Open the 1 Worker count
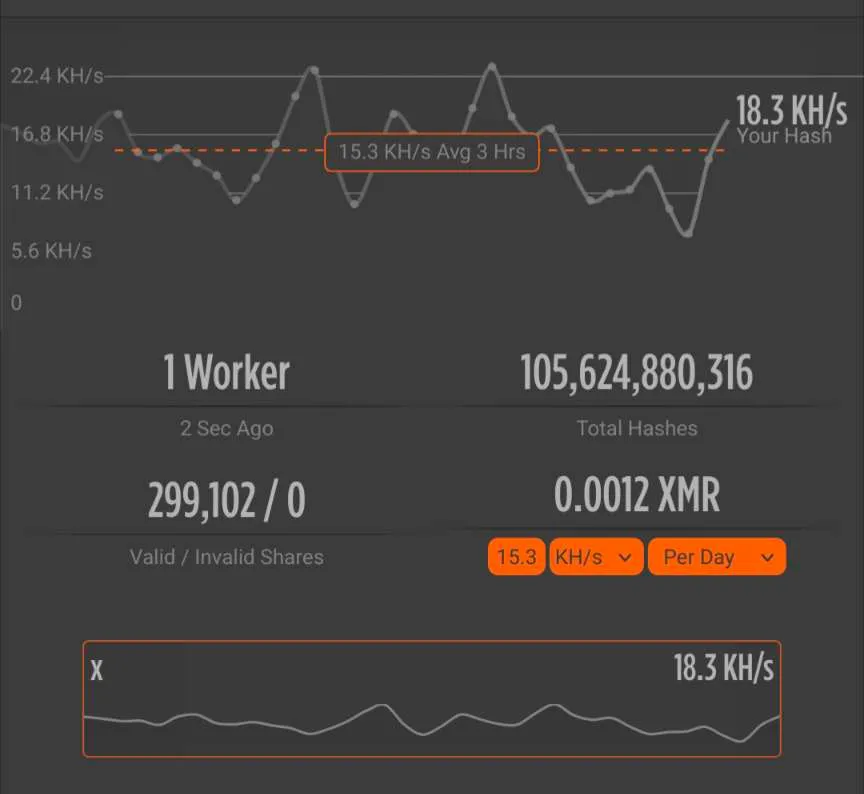864x794 pixels. coord(226,373)
